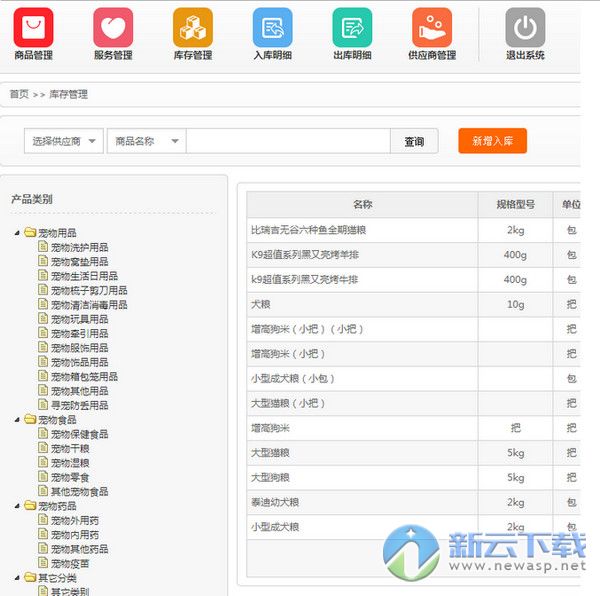Image resolution: width=600 pixels, height=596 pixels.
Task: Select 宠物其他用品 category
Action: 80,391
